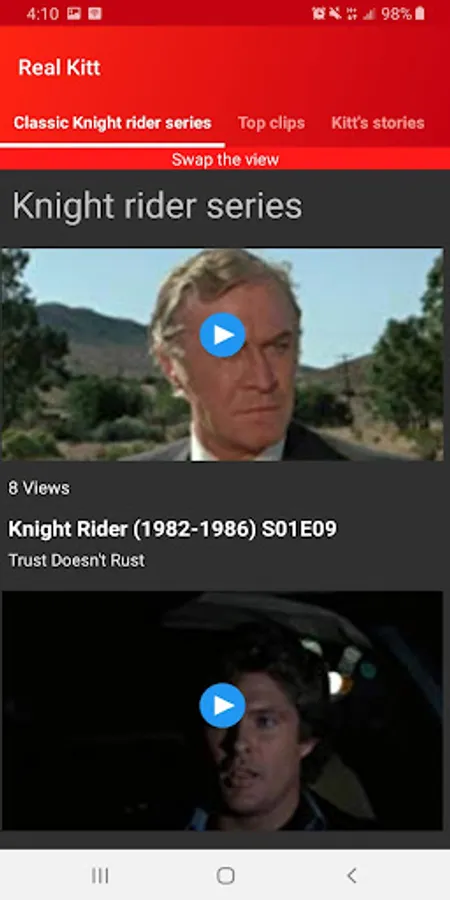The image size is (450, 900).
Task: Play the Trust Doesn't Rust episode video
Action: pyautogui.click(x=223, y=335)
